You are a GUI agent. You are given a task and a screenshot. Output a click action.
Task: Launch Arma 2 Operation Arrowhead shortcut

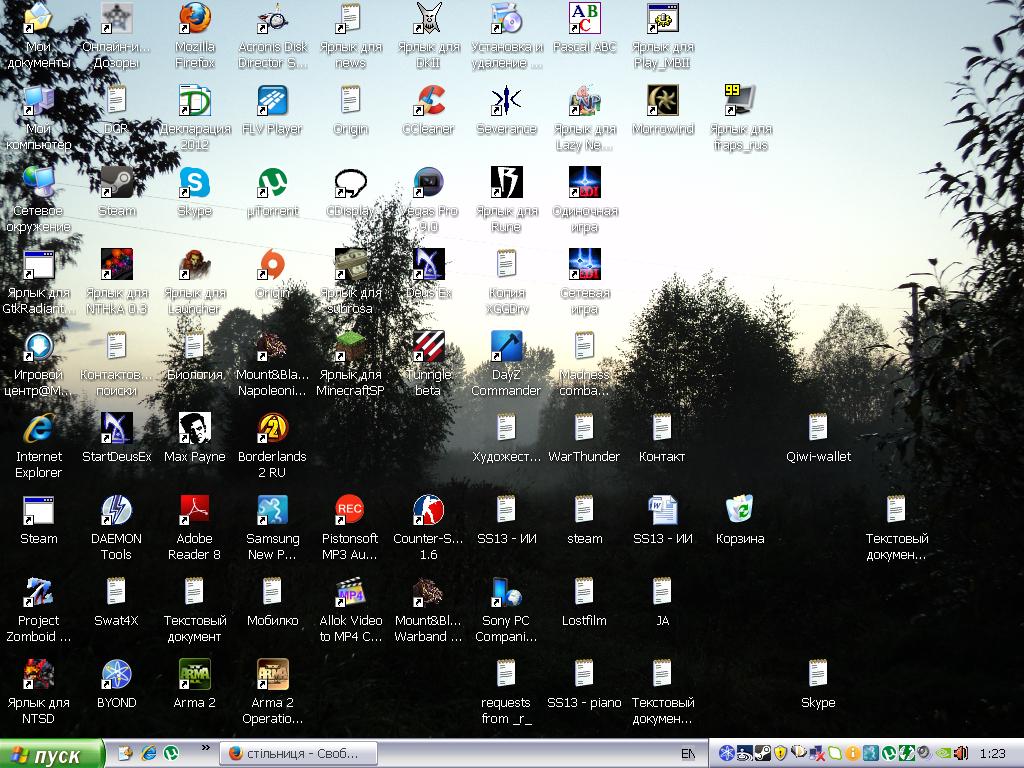tap(272, 692)
